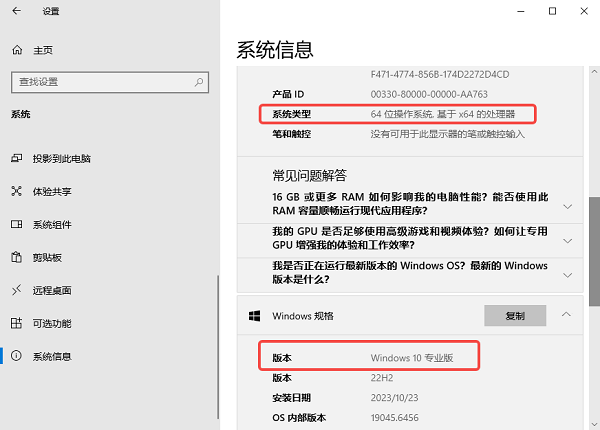Open 远程桌面 settings page
The height and width of the screenshot is (430, 600).
[x=109, y=290]
